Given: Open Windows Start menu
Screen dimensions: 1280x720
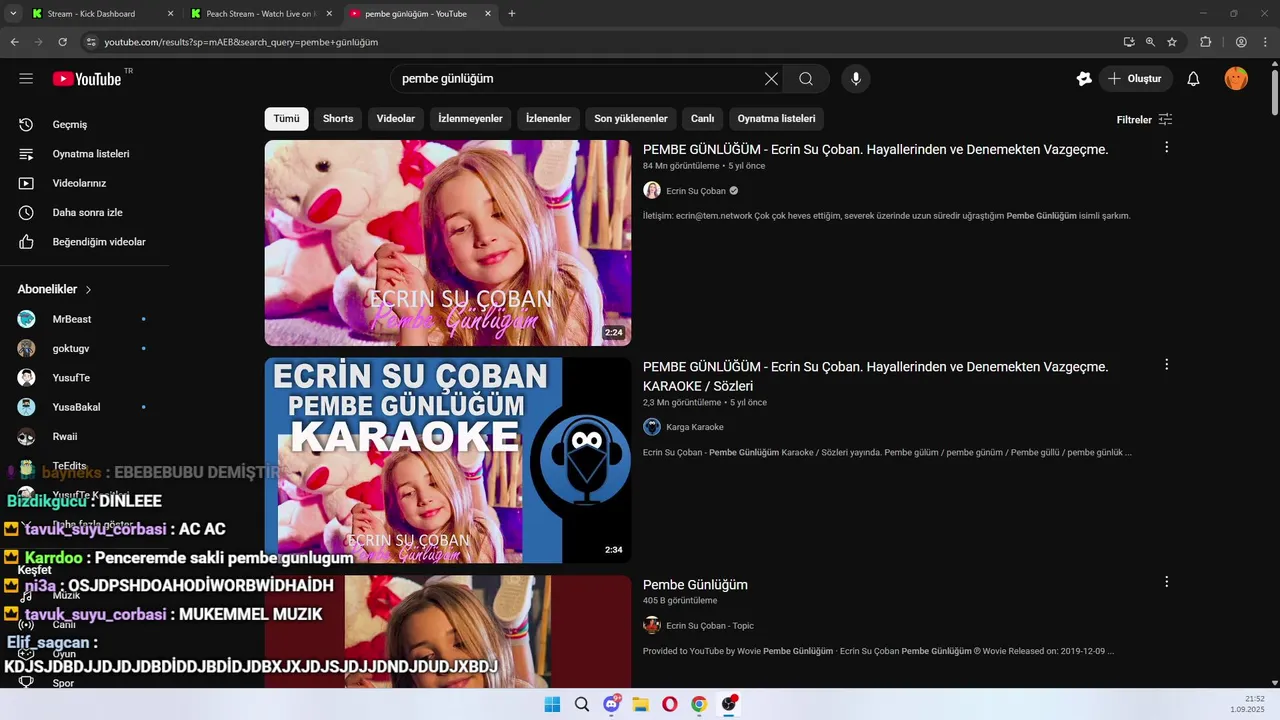Looking at the screenshot, I should click(x=552, y=704).
